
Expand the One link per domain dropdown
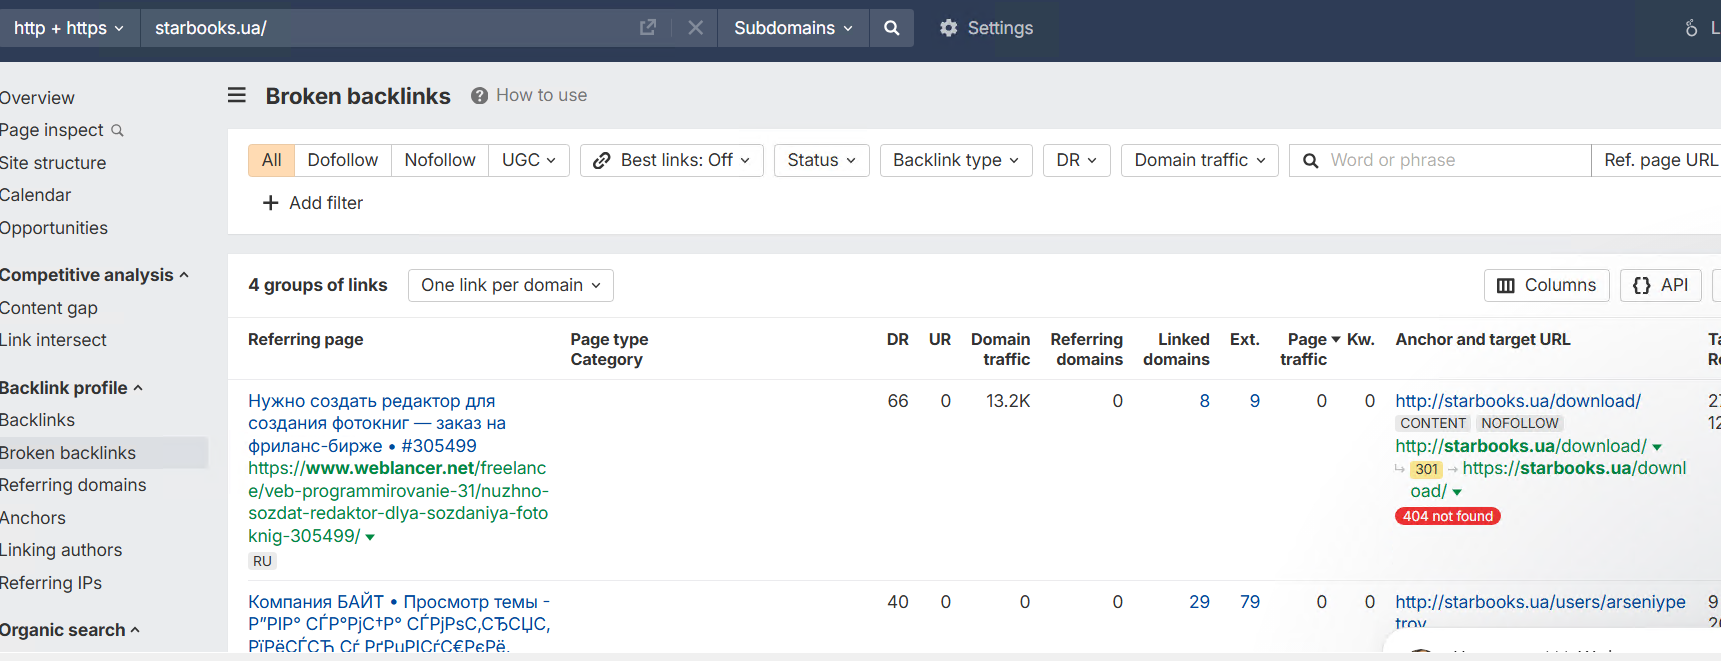[510, 285]
